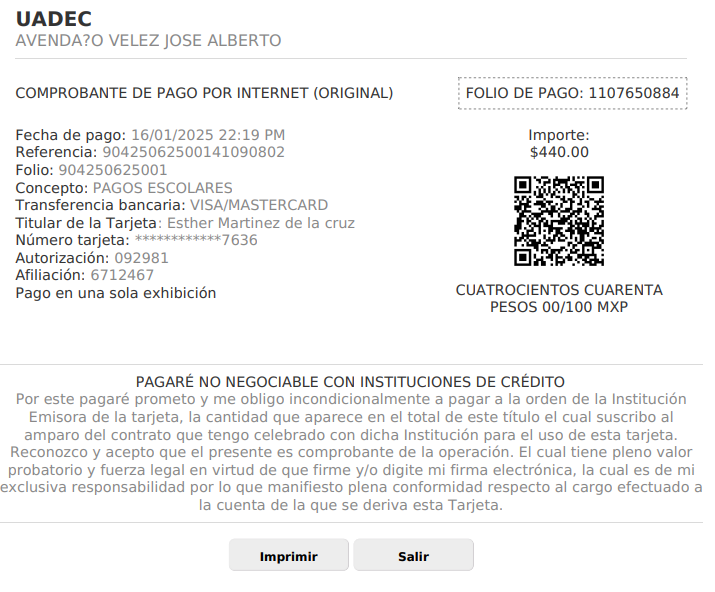Select the Folio de Pago number box
Image resolution: width=715 pixels, height=592 pixels.
click(x=572, y=93)
